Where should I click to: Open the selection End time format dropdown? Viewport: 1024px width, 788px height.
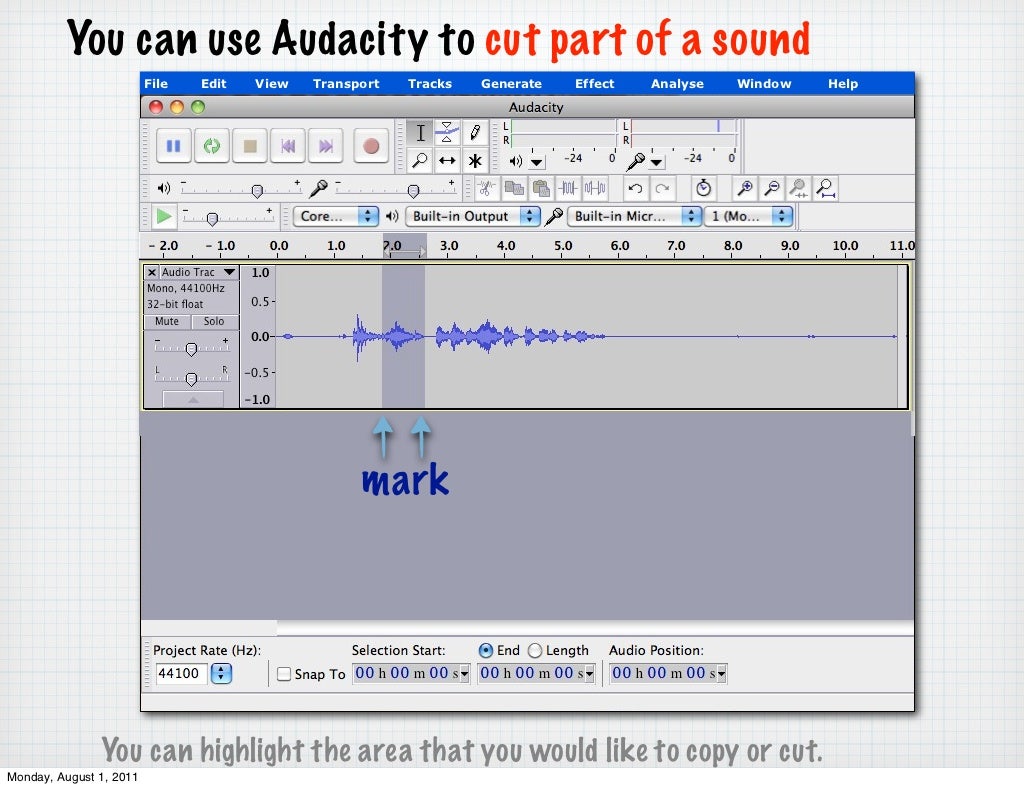click(589, 674)
